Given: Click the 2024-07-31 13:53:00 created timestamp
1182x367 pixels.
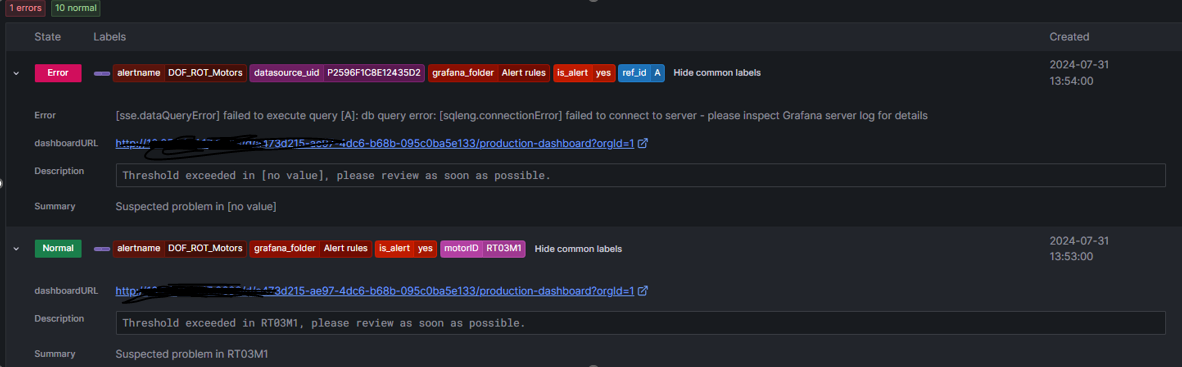Looking at the screenshot, I should 1079,248.
